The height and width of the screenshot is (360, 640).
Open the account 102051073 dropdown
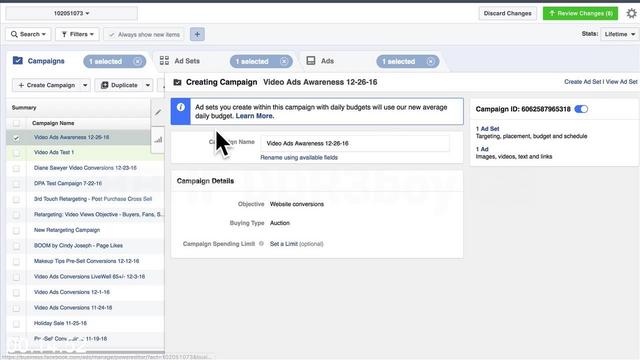[x=71, y=13]
